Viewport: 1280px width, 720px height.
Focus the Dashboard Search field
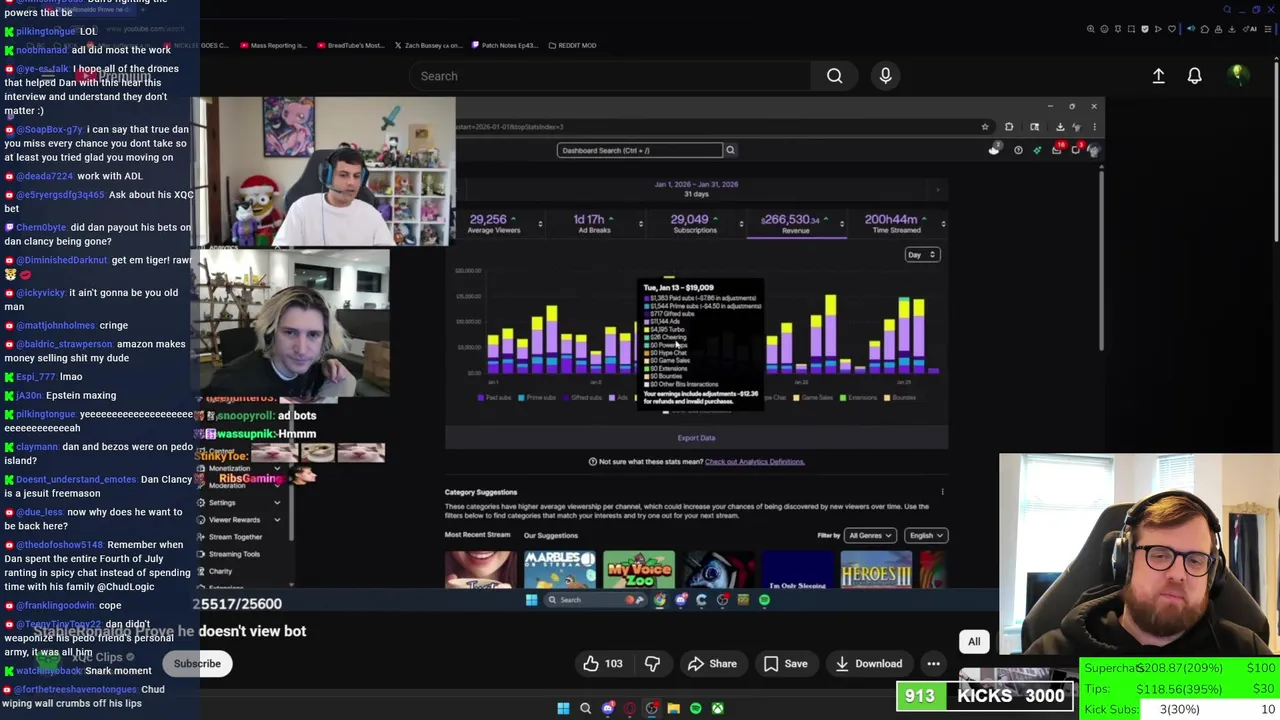point(639,150)
